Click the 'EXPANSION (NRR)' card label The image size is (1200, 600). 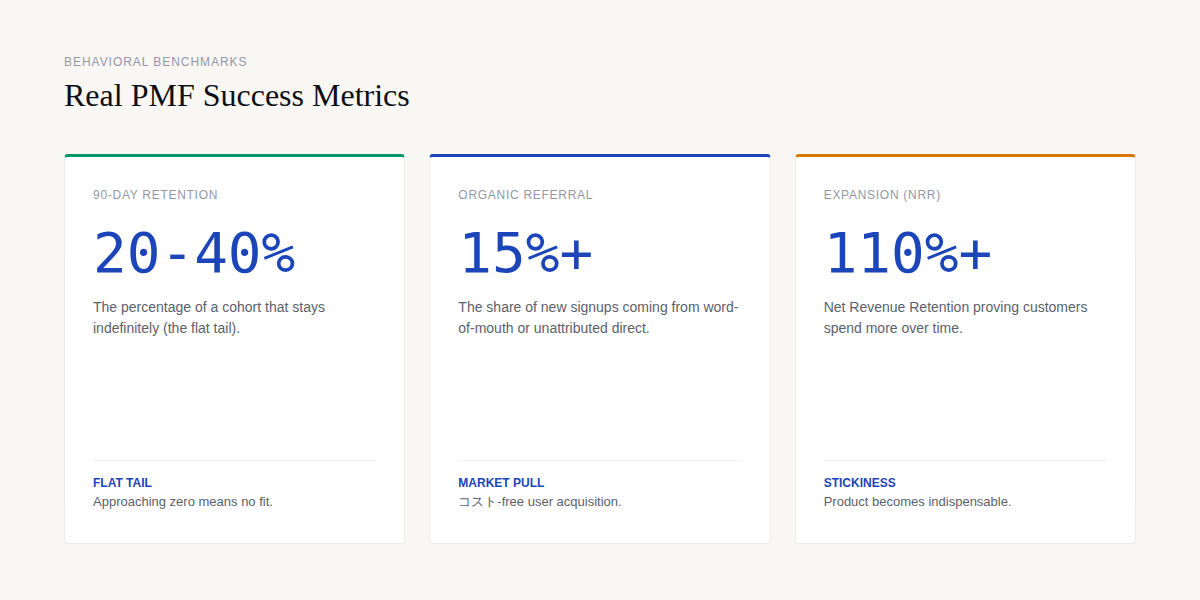(882, 195)
